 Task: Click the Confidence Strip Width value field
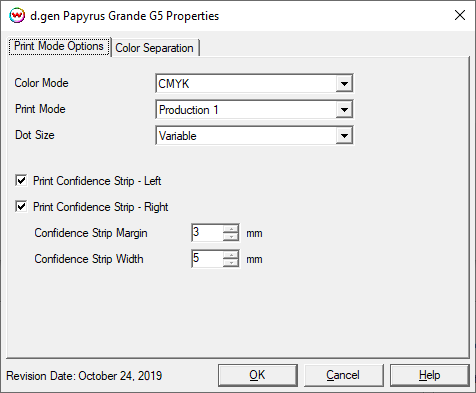207,259
